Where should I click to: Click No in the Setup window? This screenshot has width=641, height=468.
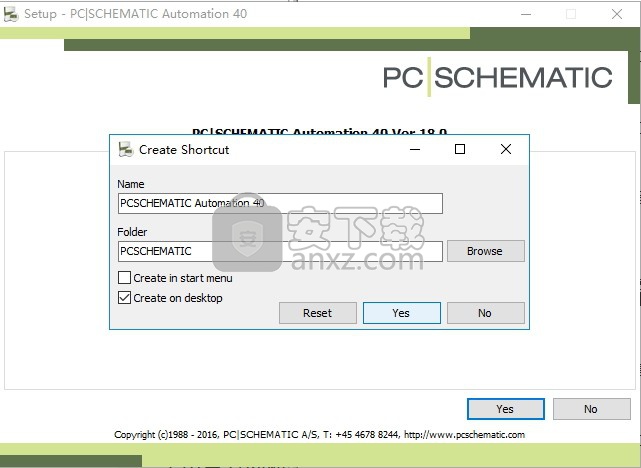pyautogui.click(x=592, y=409)
